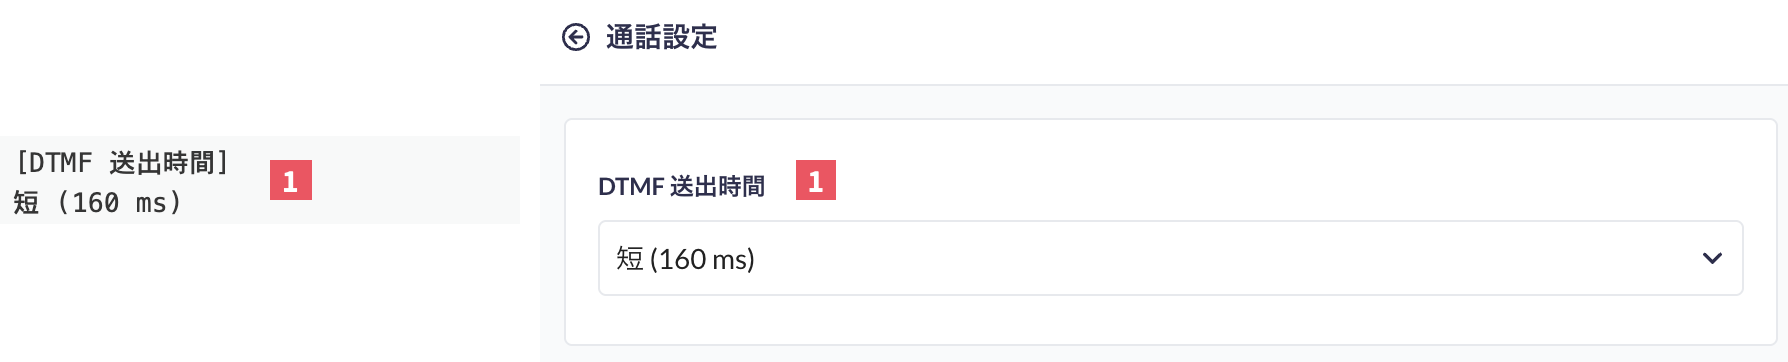
Task: Click the ms unit text in the left snippet
Action: 150,203
